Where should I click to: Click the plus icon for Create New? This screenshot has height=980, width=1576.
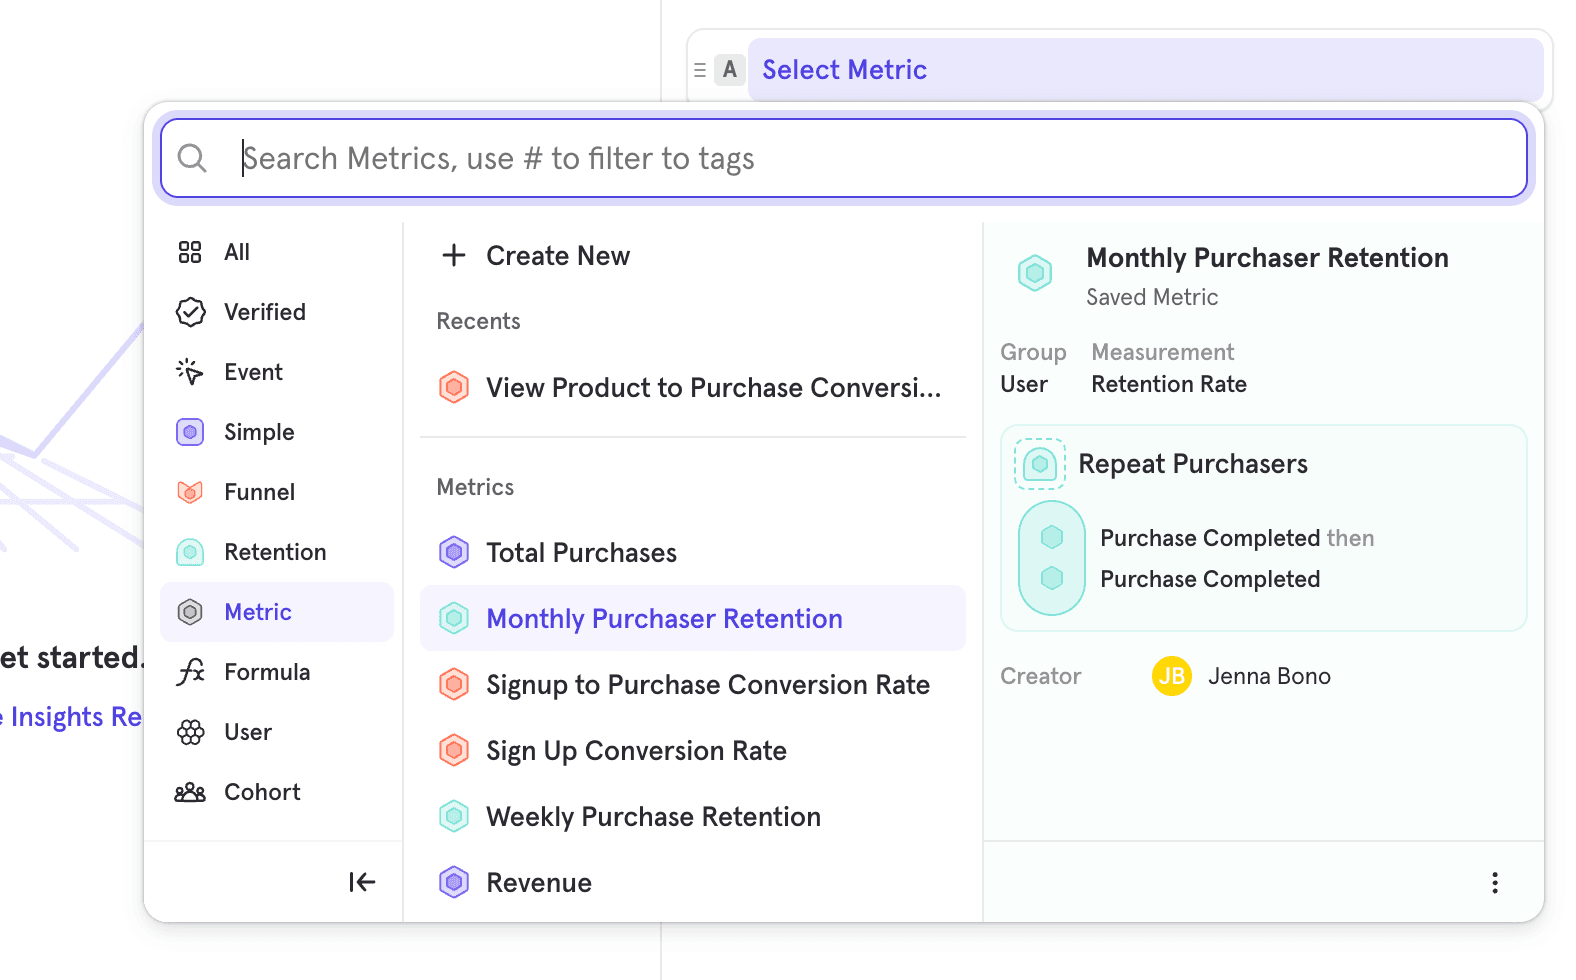click(x=454, y=256)
